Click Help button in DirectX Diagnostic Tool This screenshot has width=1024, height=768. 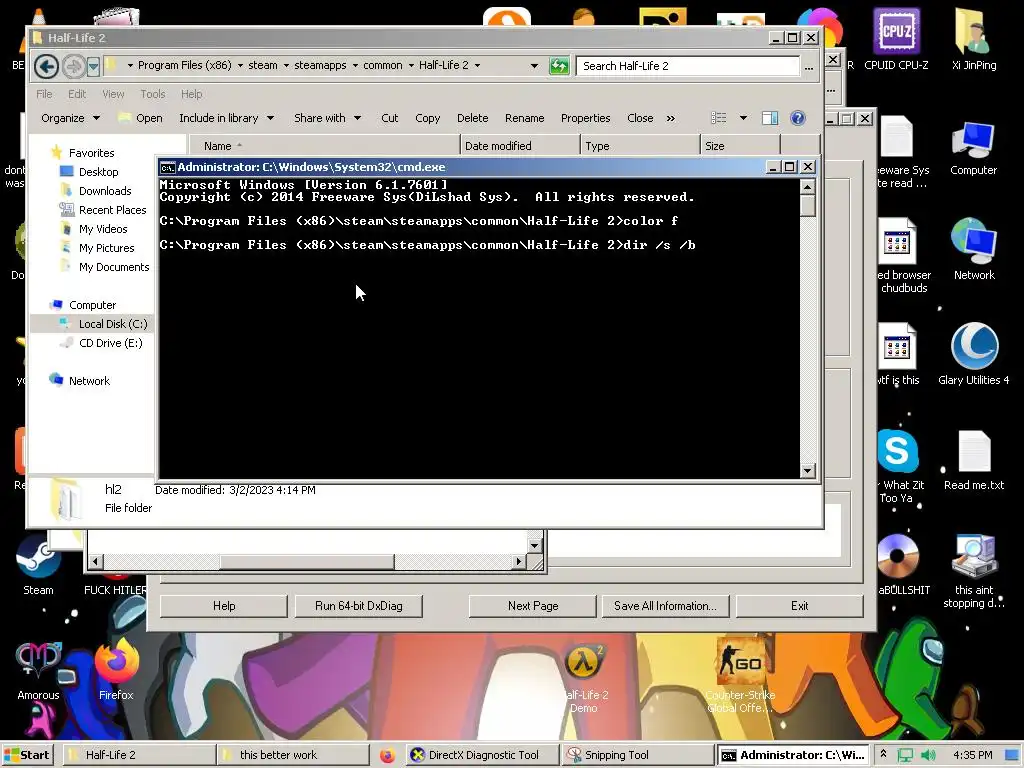point(224,606)
